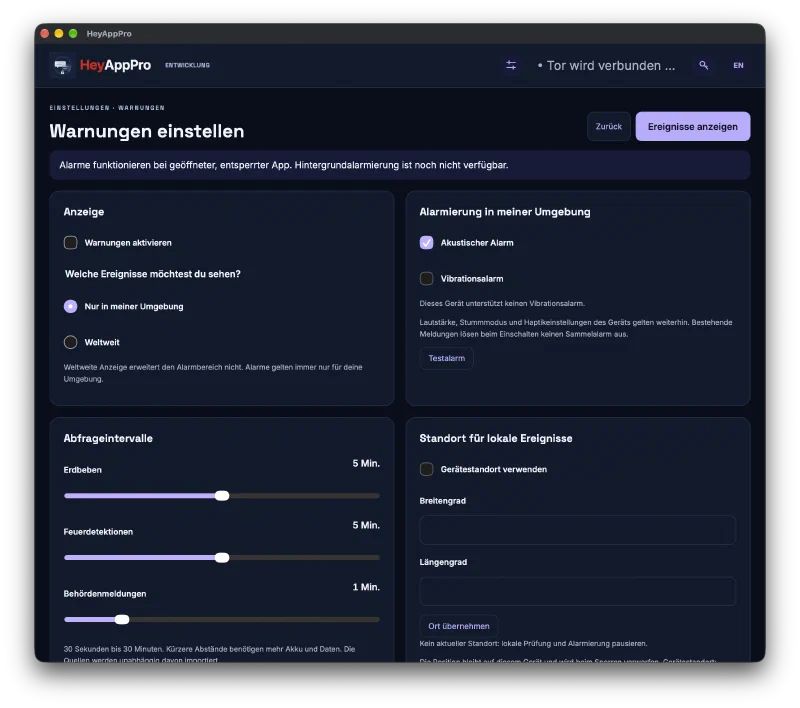Untick the Akustischer Alarm checkbox

point(427,242)
